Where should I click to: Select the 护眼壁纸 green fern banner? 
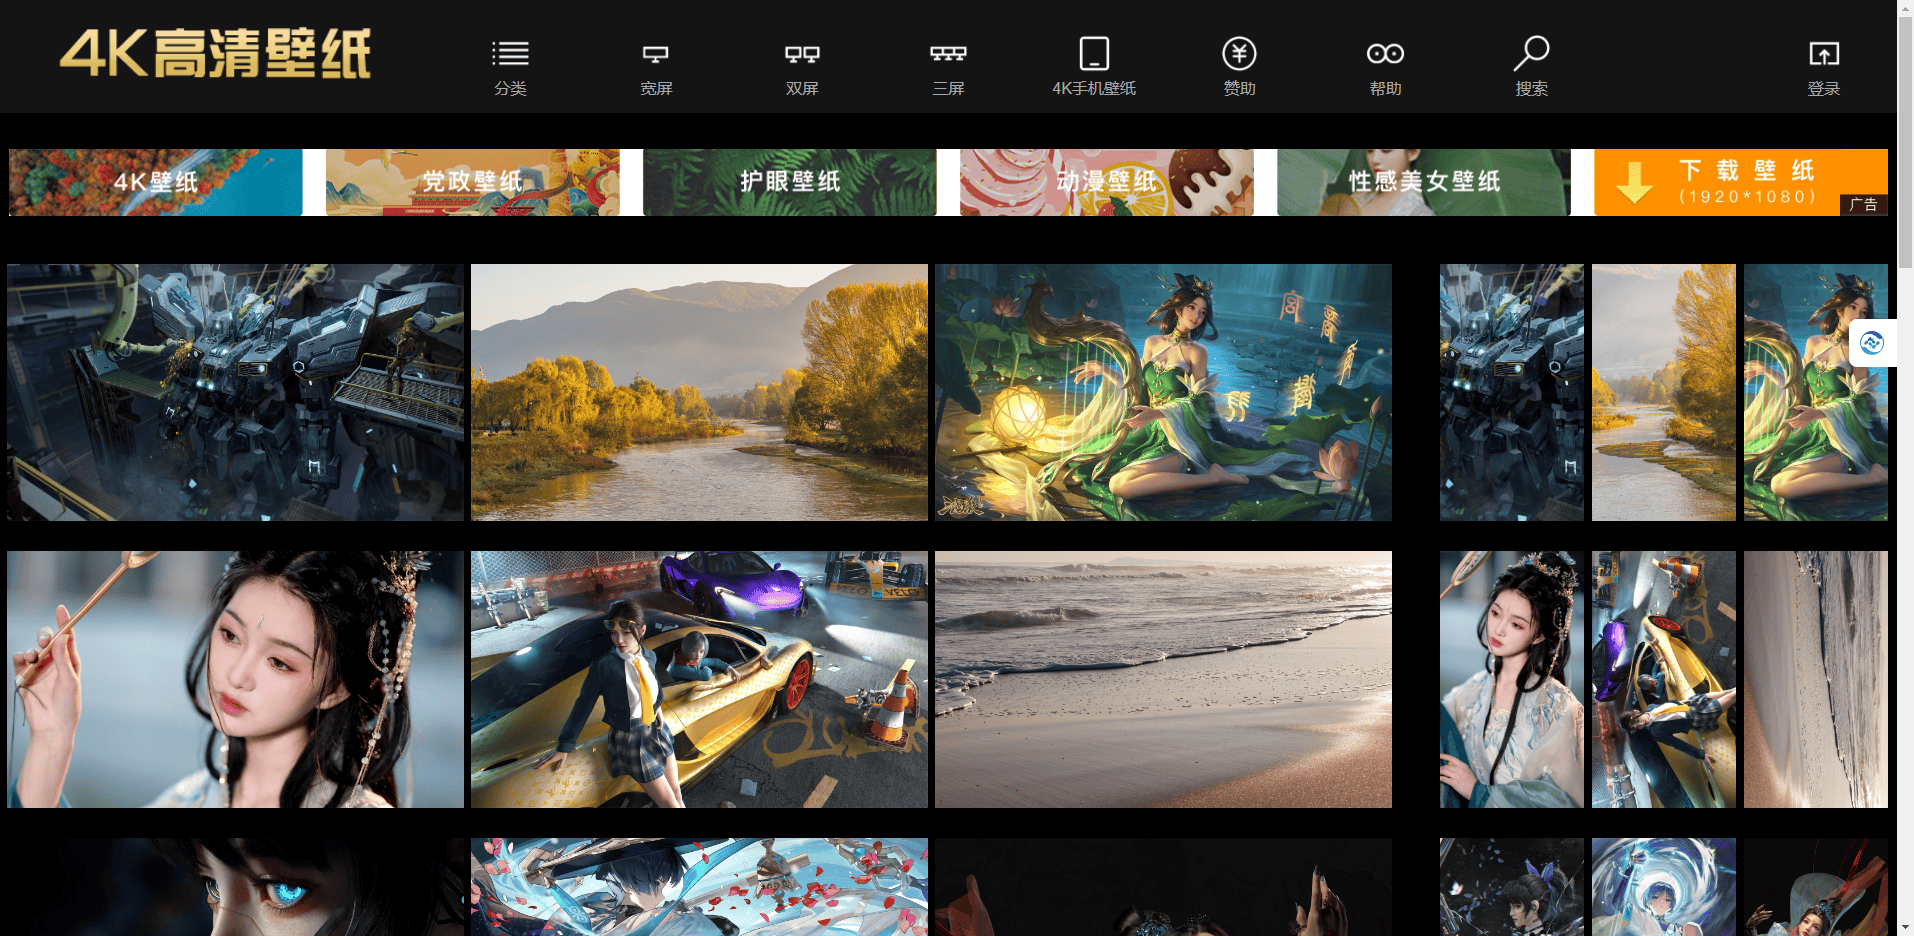789,182
